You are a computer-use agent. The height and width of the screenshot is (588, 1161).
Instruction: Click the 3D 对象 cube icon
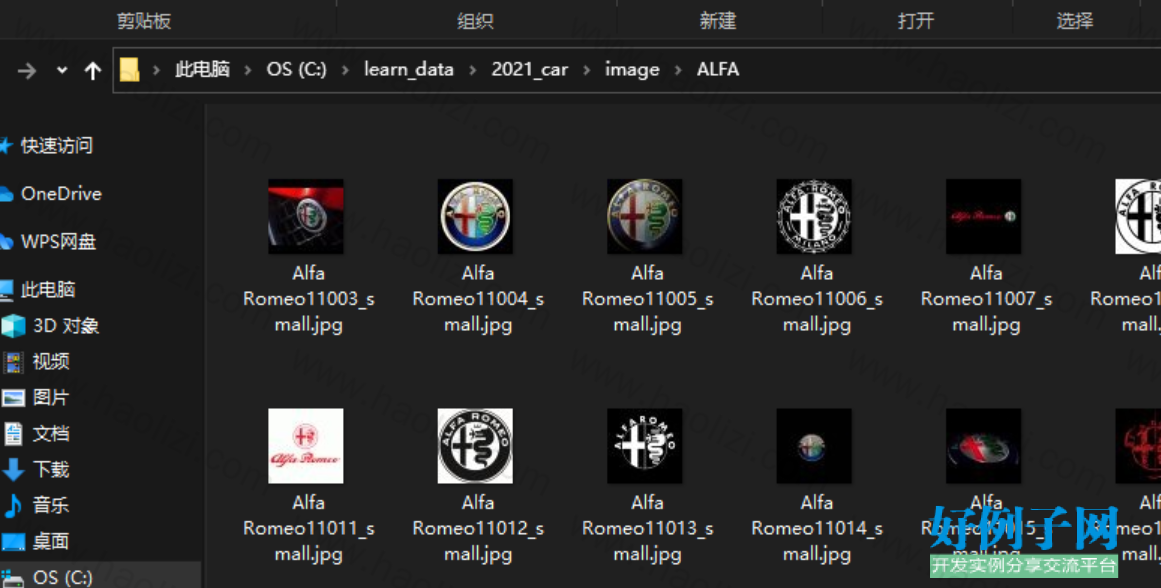(13, 326)
